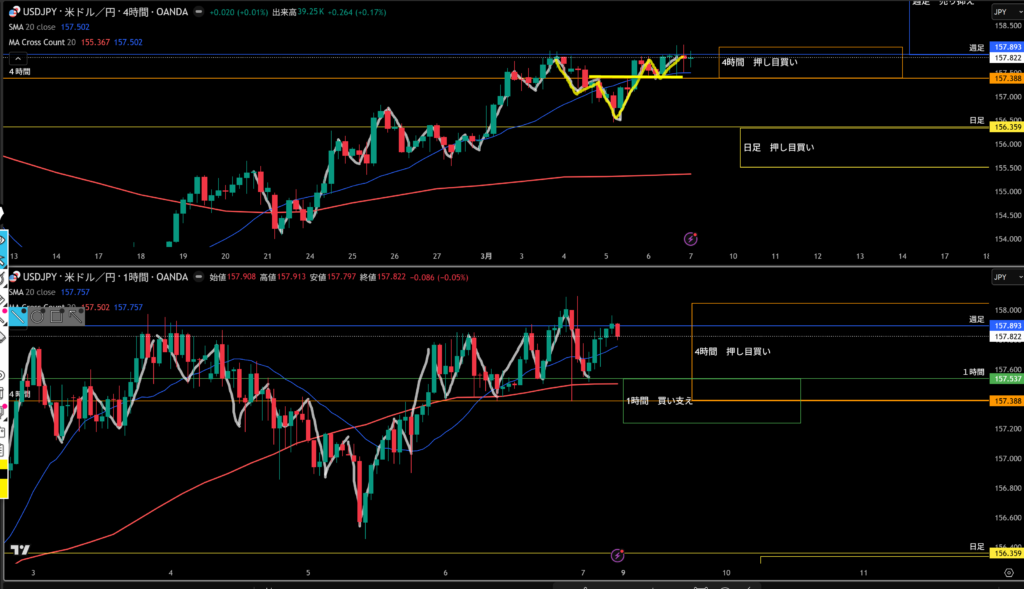
Task: Click the MA Cross Count indicator label in upper chart
Action: [46, 41]
